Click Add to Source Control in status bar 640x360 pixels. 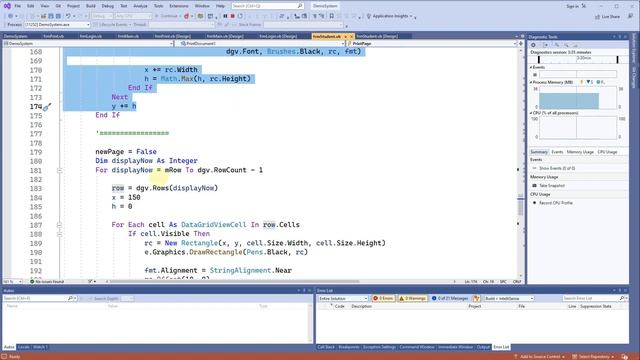(x=539, y=356)
